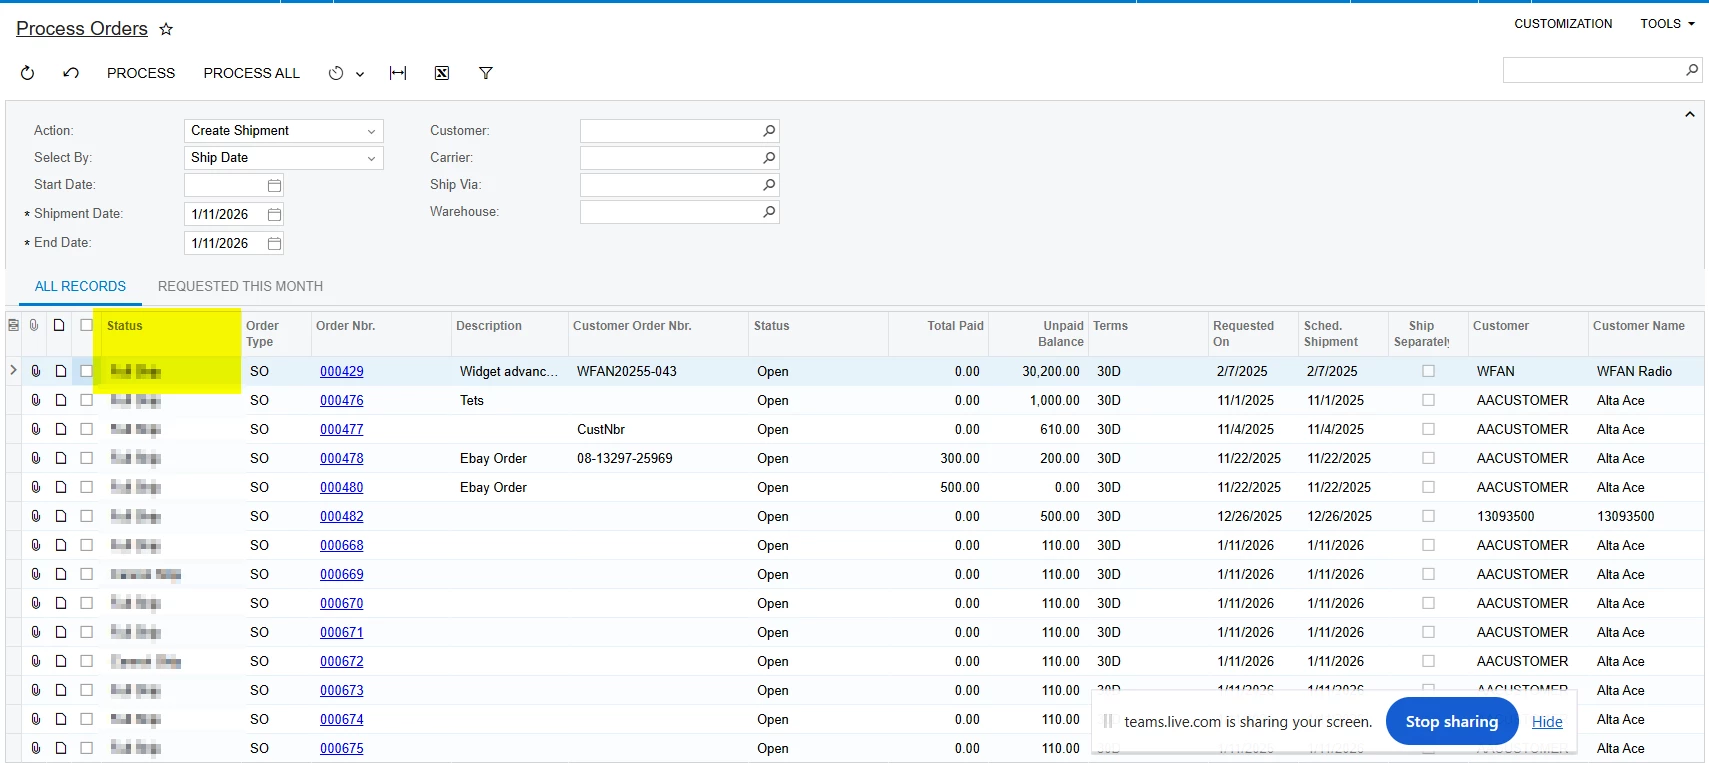This screenshot has width=1709, height=763.
Task: Open attachments for order 000429 row
Action: click(x=35, y=371)
